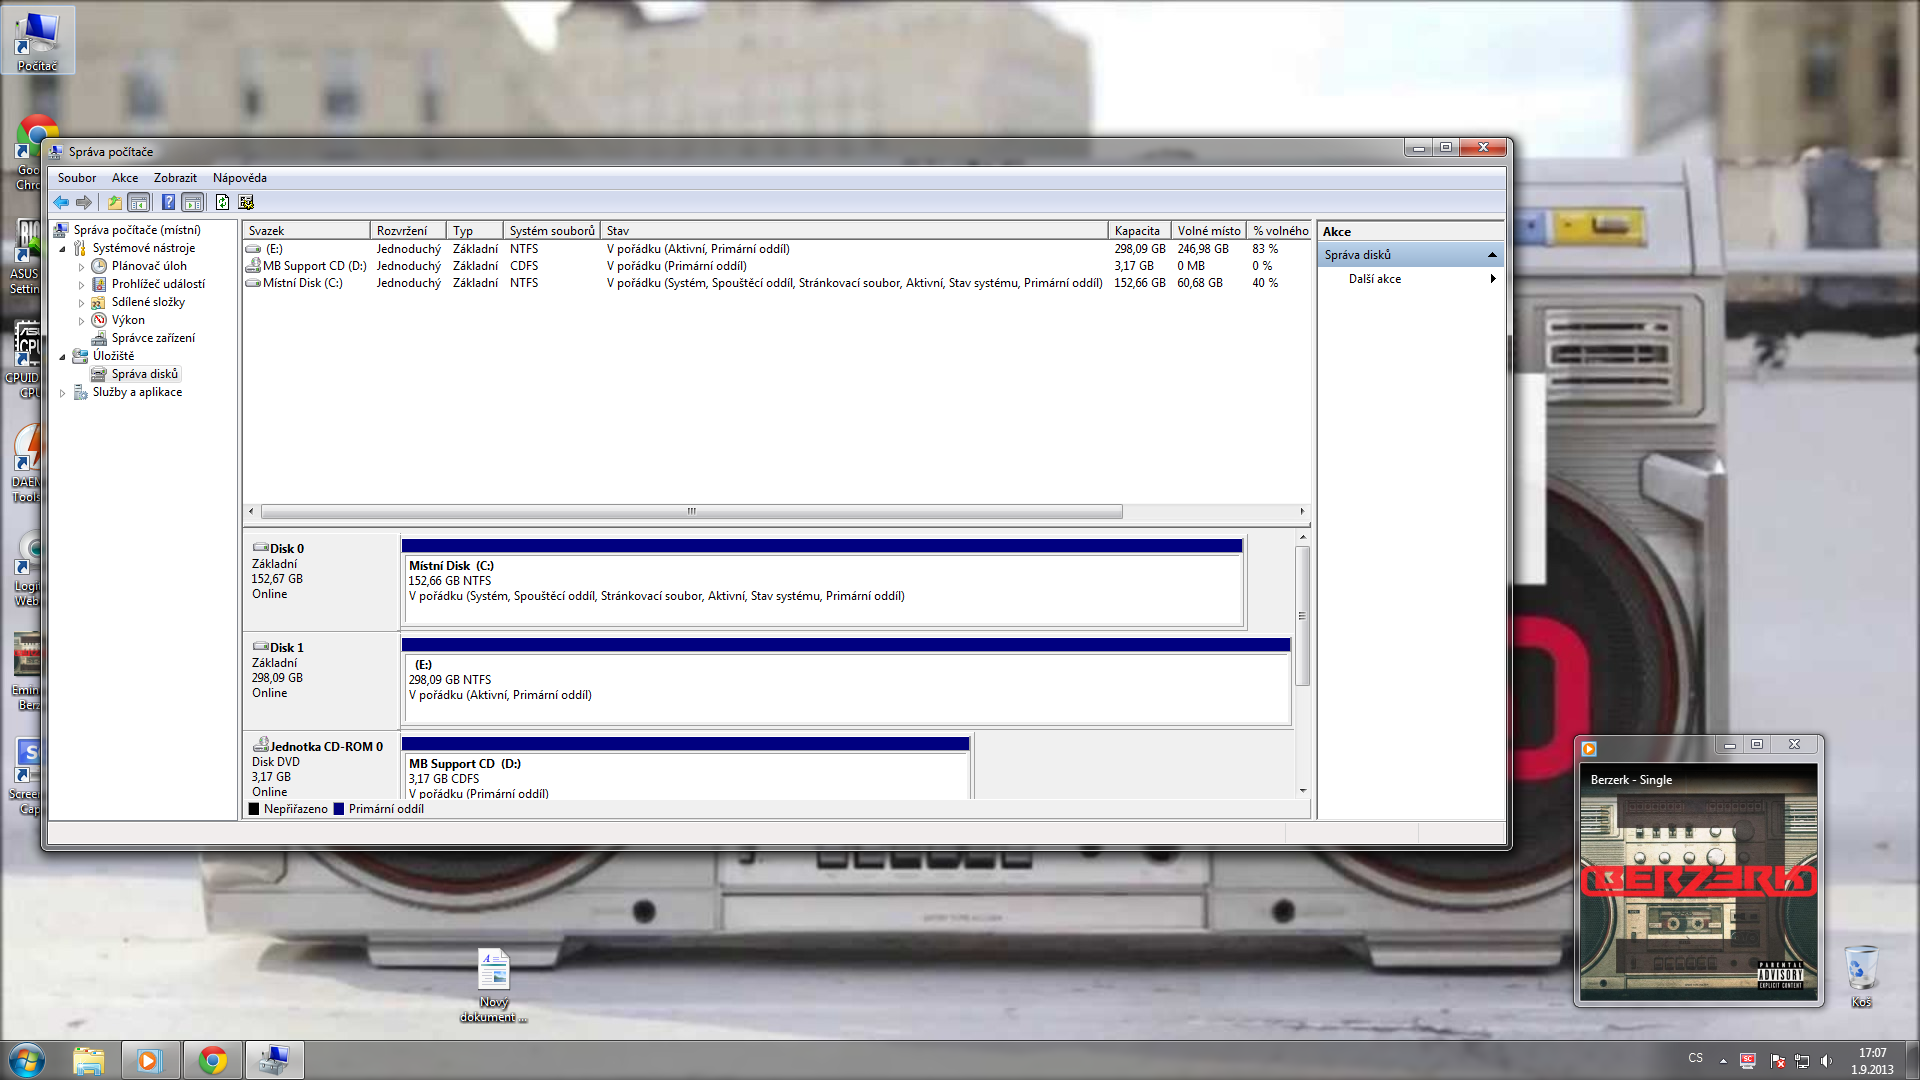Expand the Výkon node
Screen dimensions: 1920x1080
tap(81, 321)
